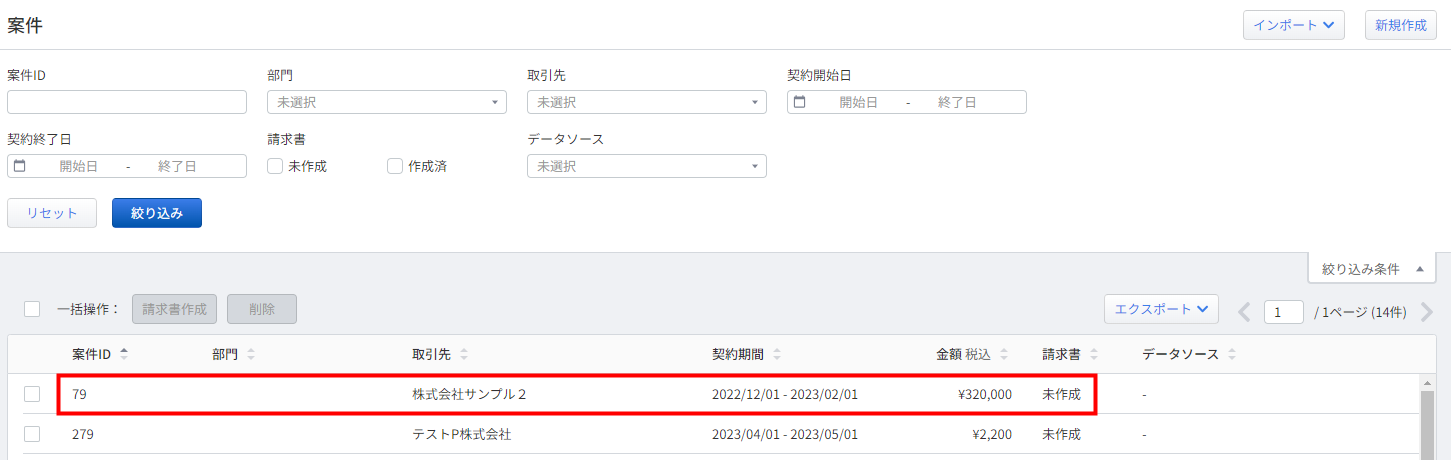Collapse the 絞り込み条件 panel
1451x460 pixels.
[x=1372, y=269]
